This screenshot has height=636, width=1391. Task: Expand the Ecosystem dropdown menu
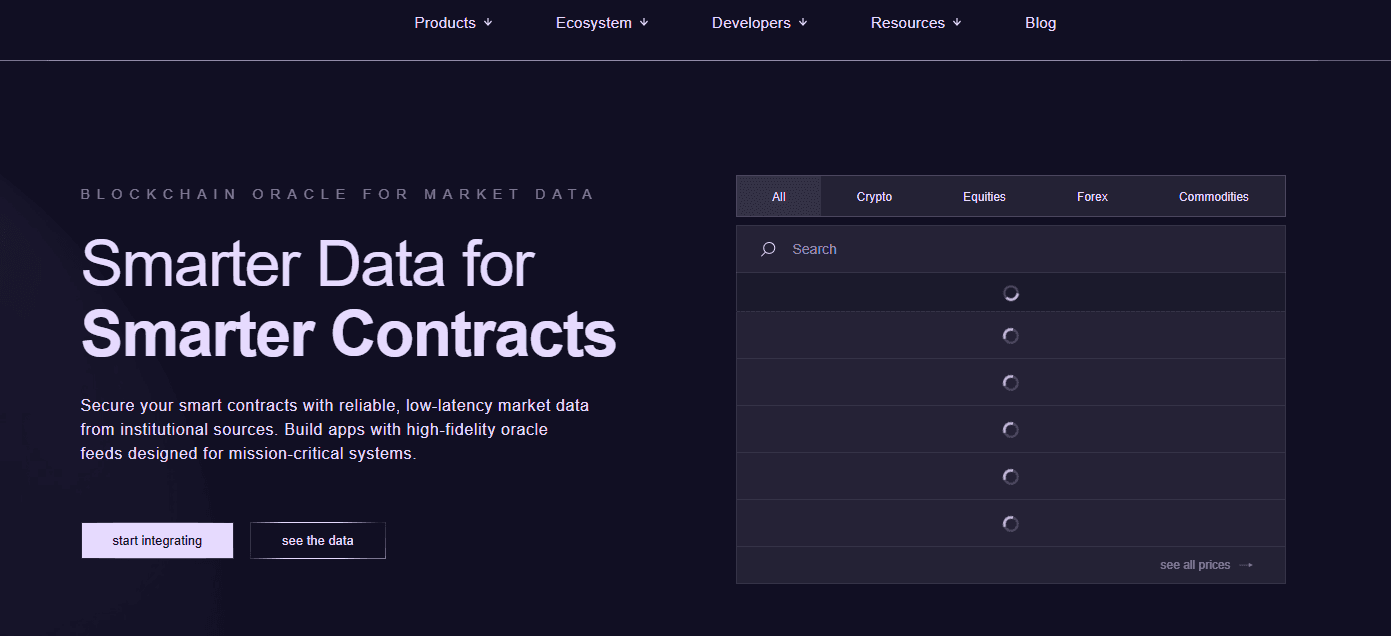point(602,23)
